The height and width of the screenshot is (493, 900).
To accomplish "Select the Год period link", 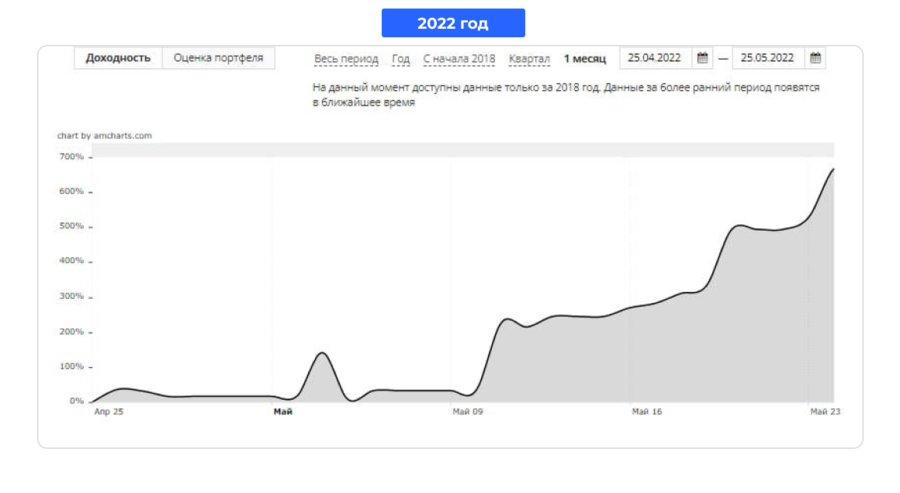I will pyautogui.click(x=401, y=59).
